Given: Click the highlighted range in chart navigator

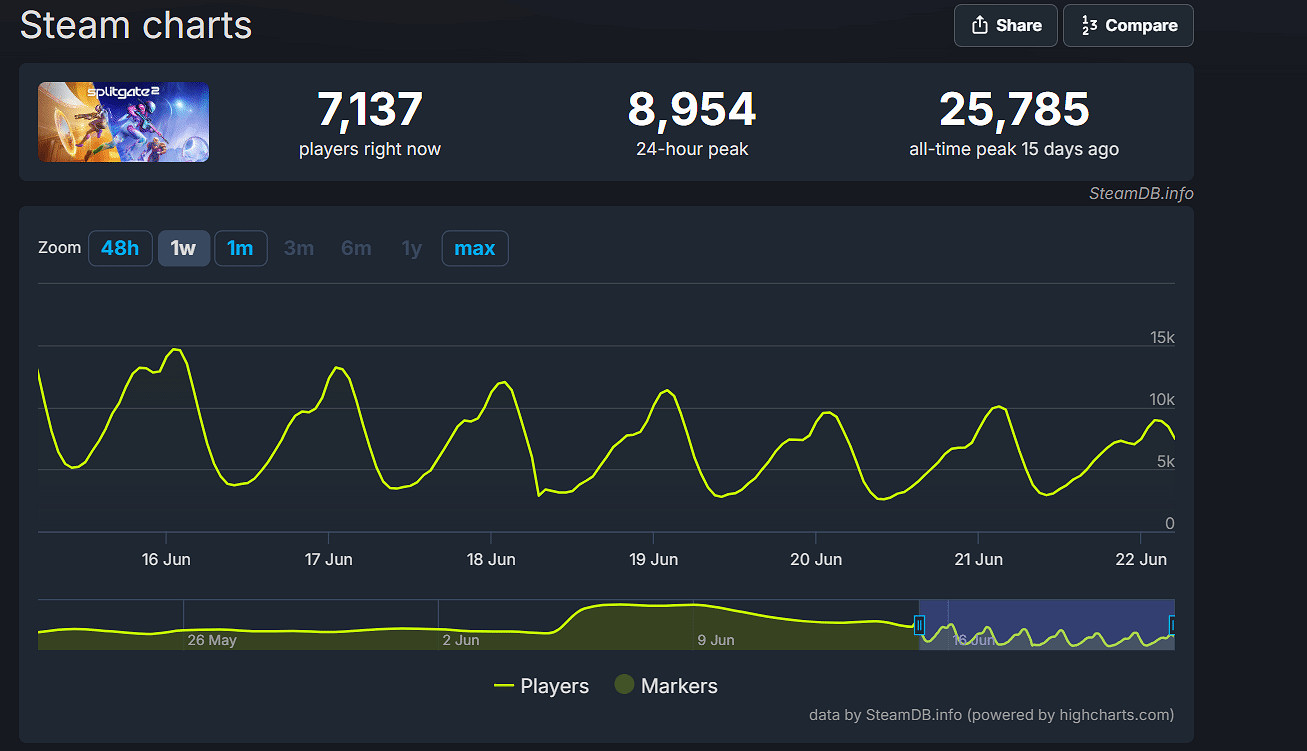Looking at the screenshot, I should [x=1045, y=625].
